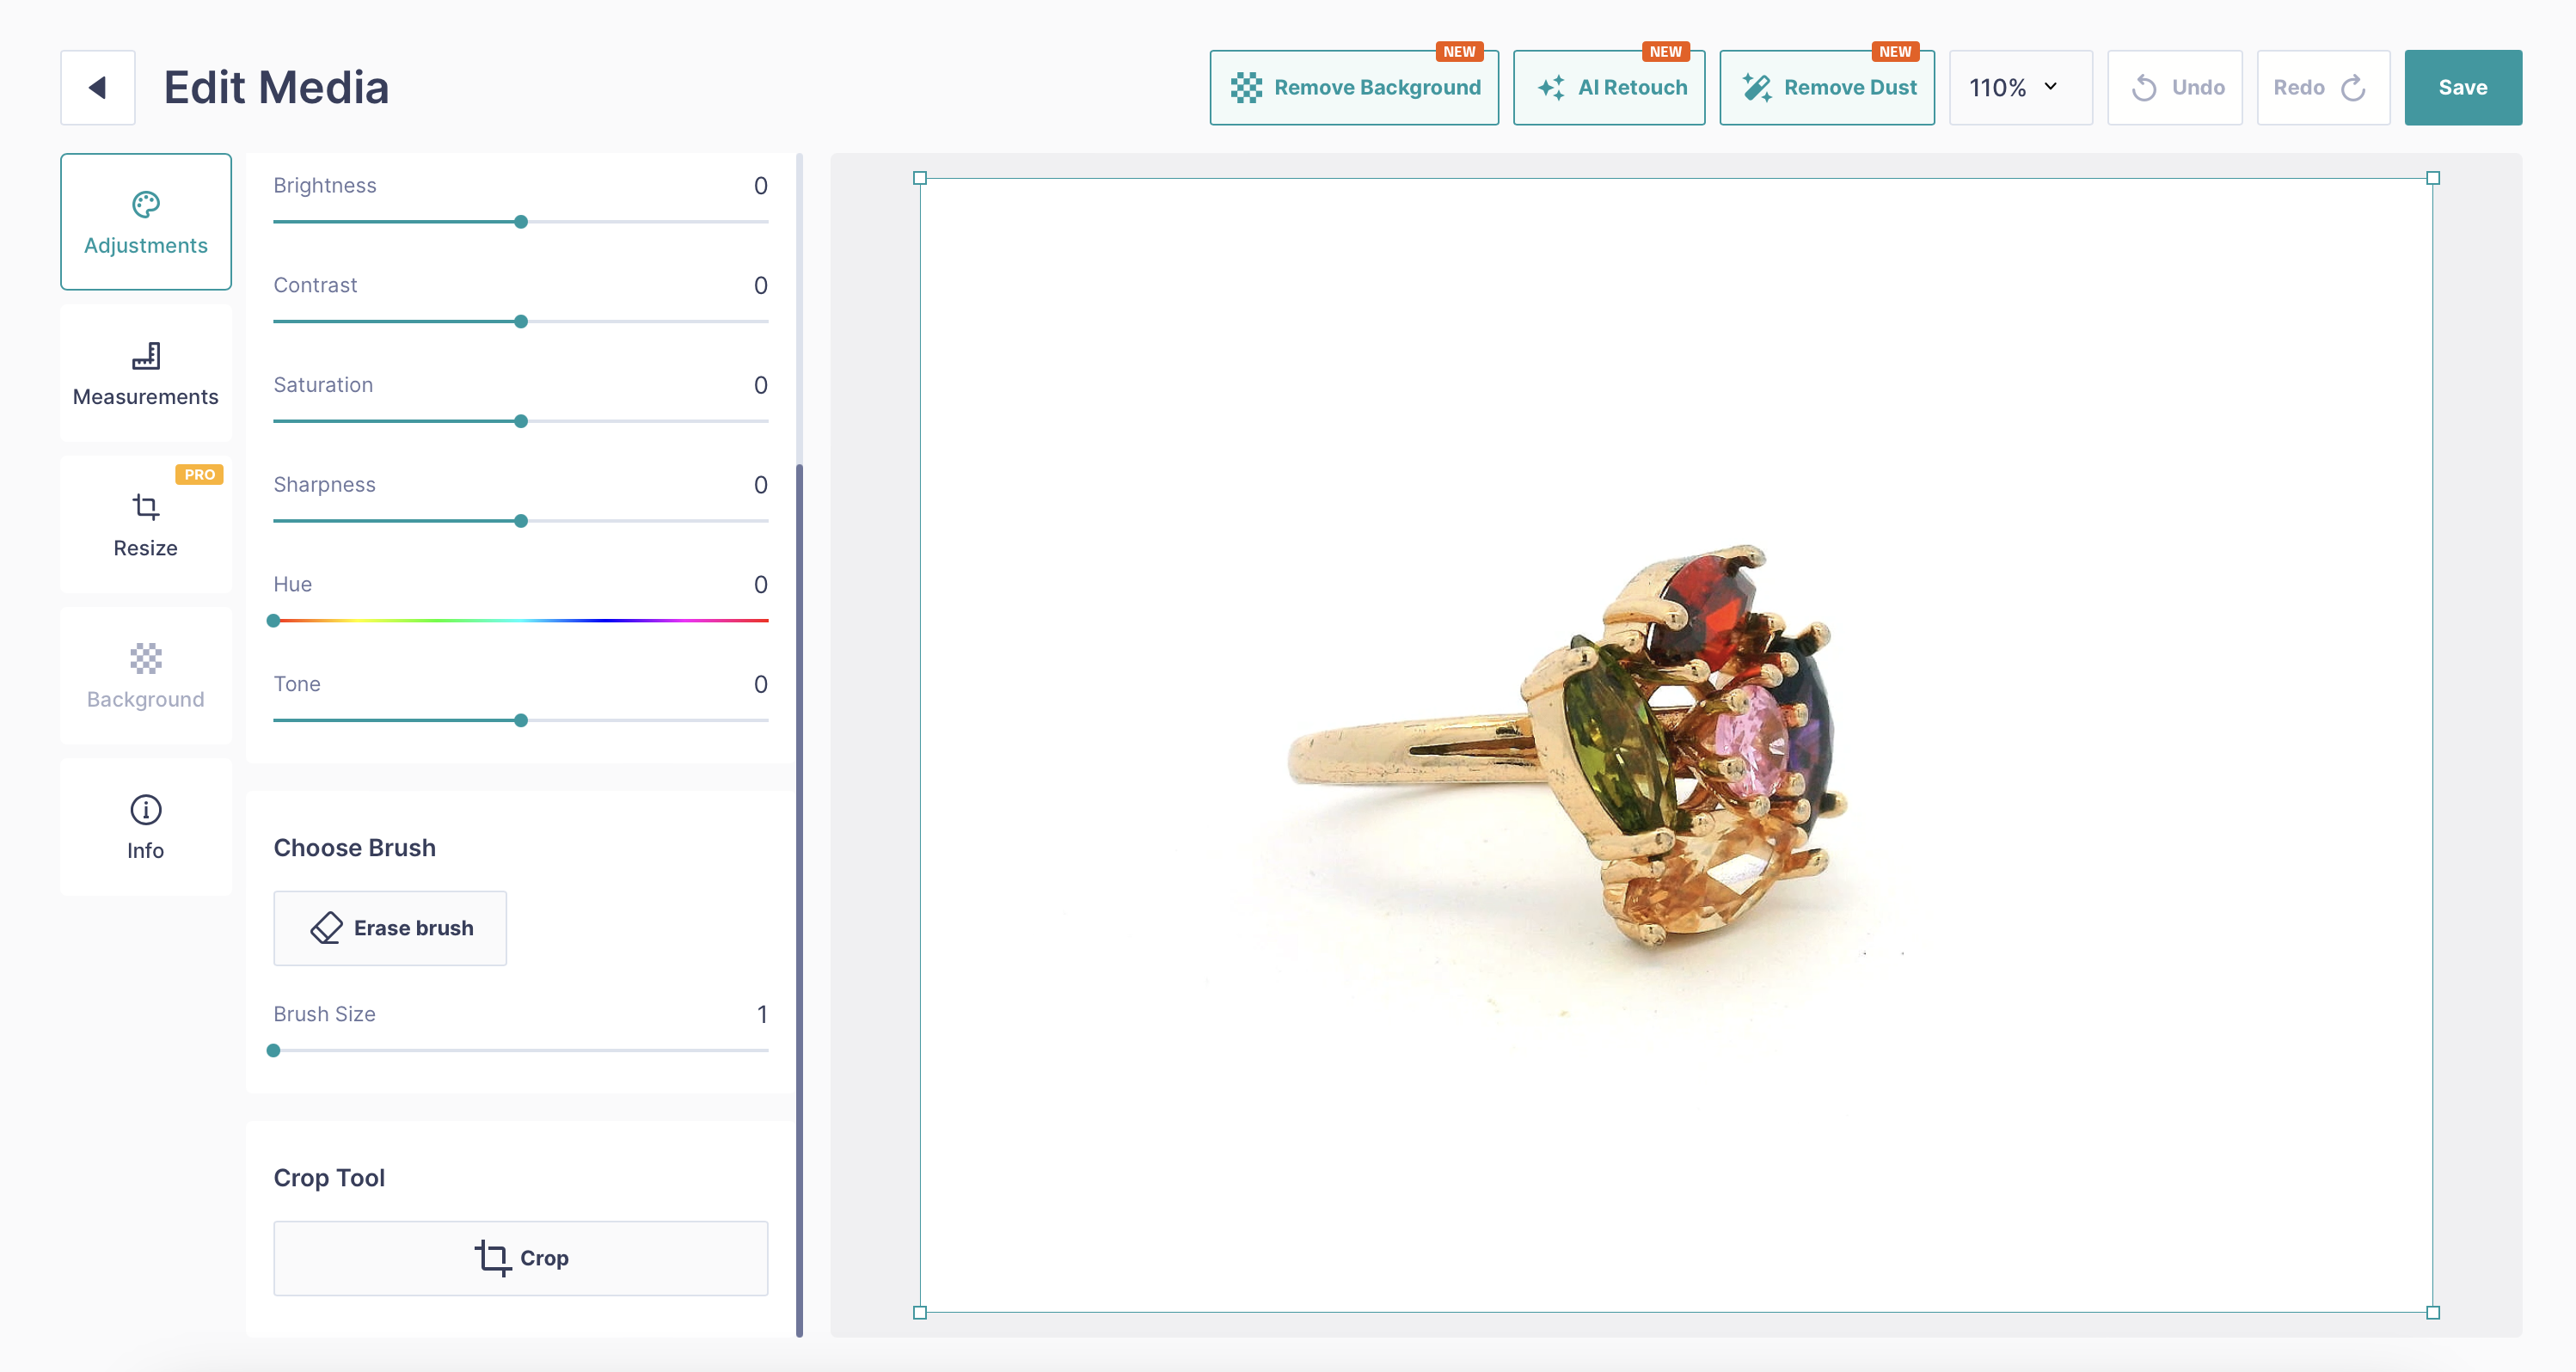This screenshot has height=1372, width=2576.
Task: Redo the last edit
Action: tap(2323, 87)
